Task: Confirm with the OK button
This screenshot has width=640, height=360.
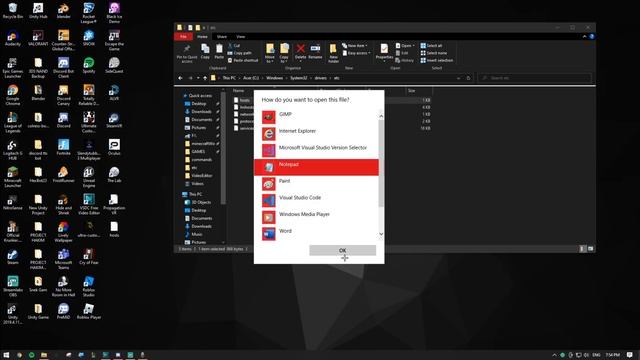Action: [342, 250]
